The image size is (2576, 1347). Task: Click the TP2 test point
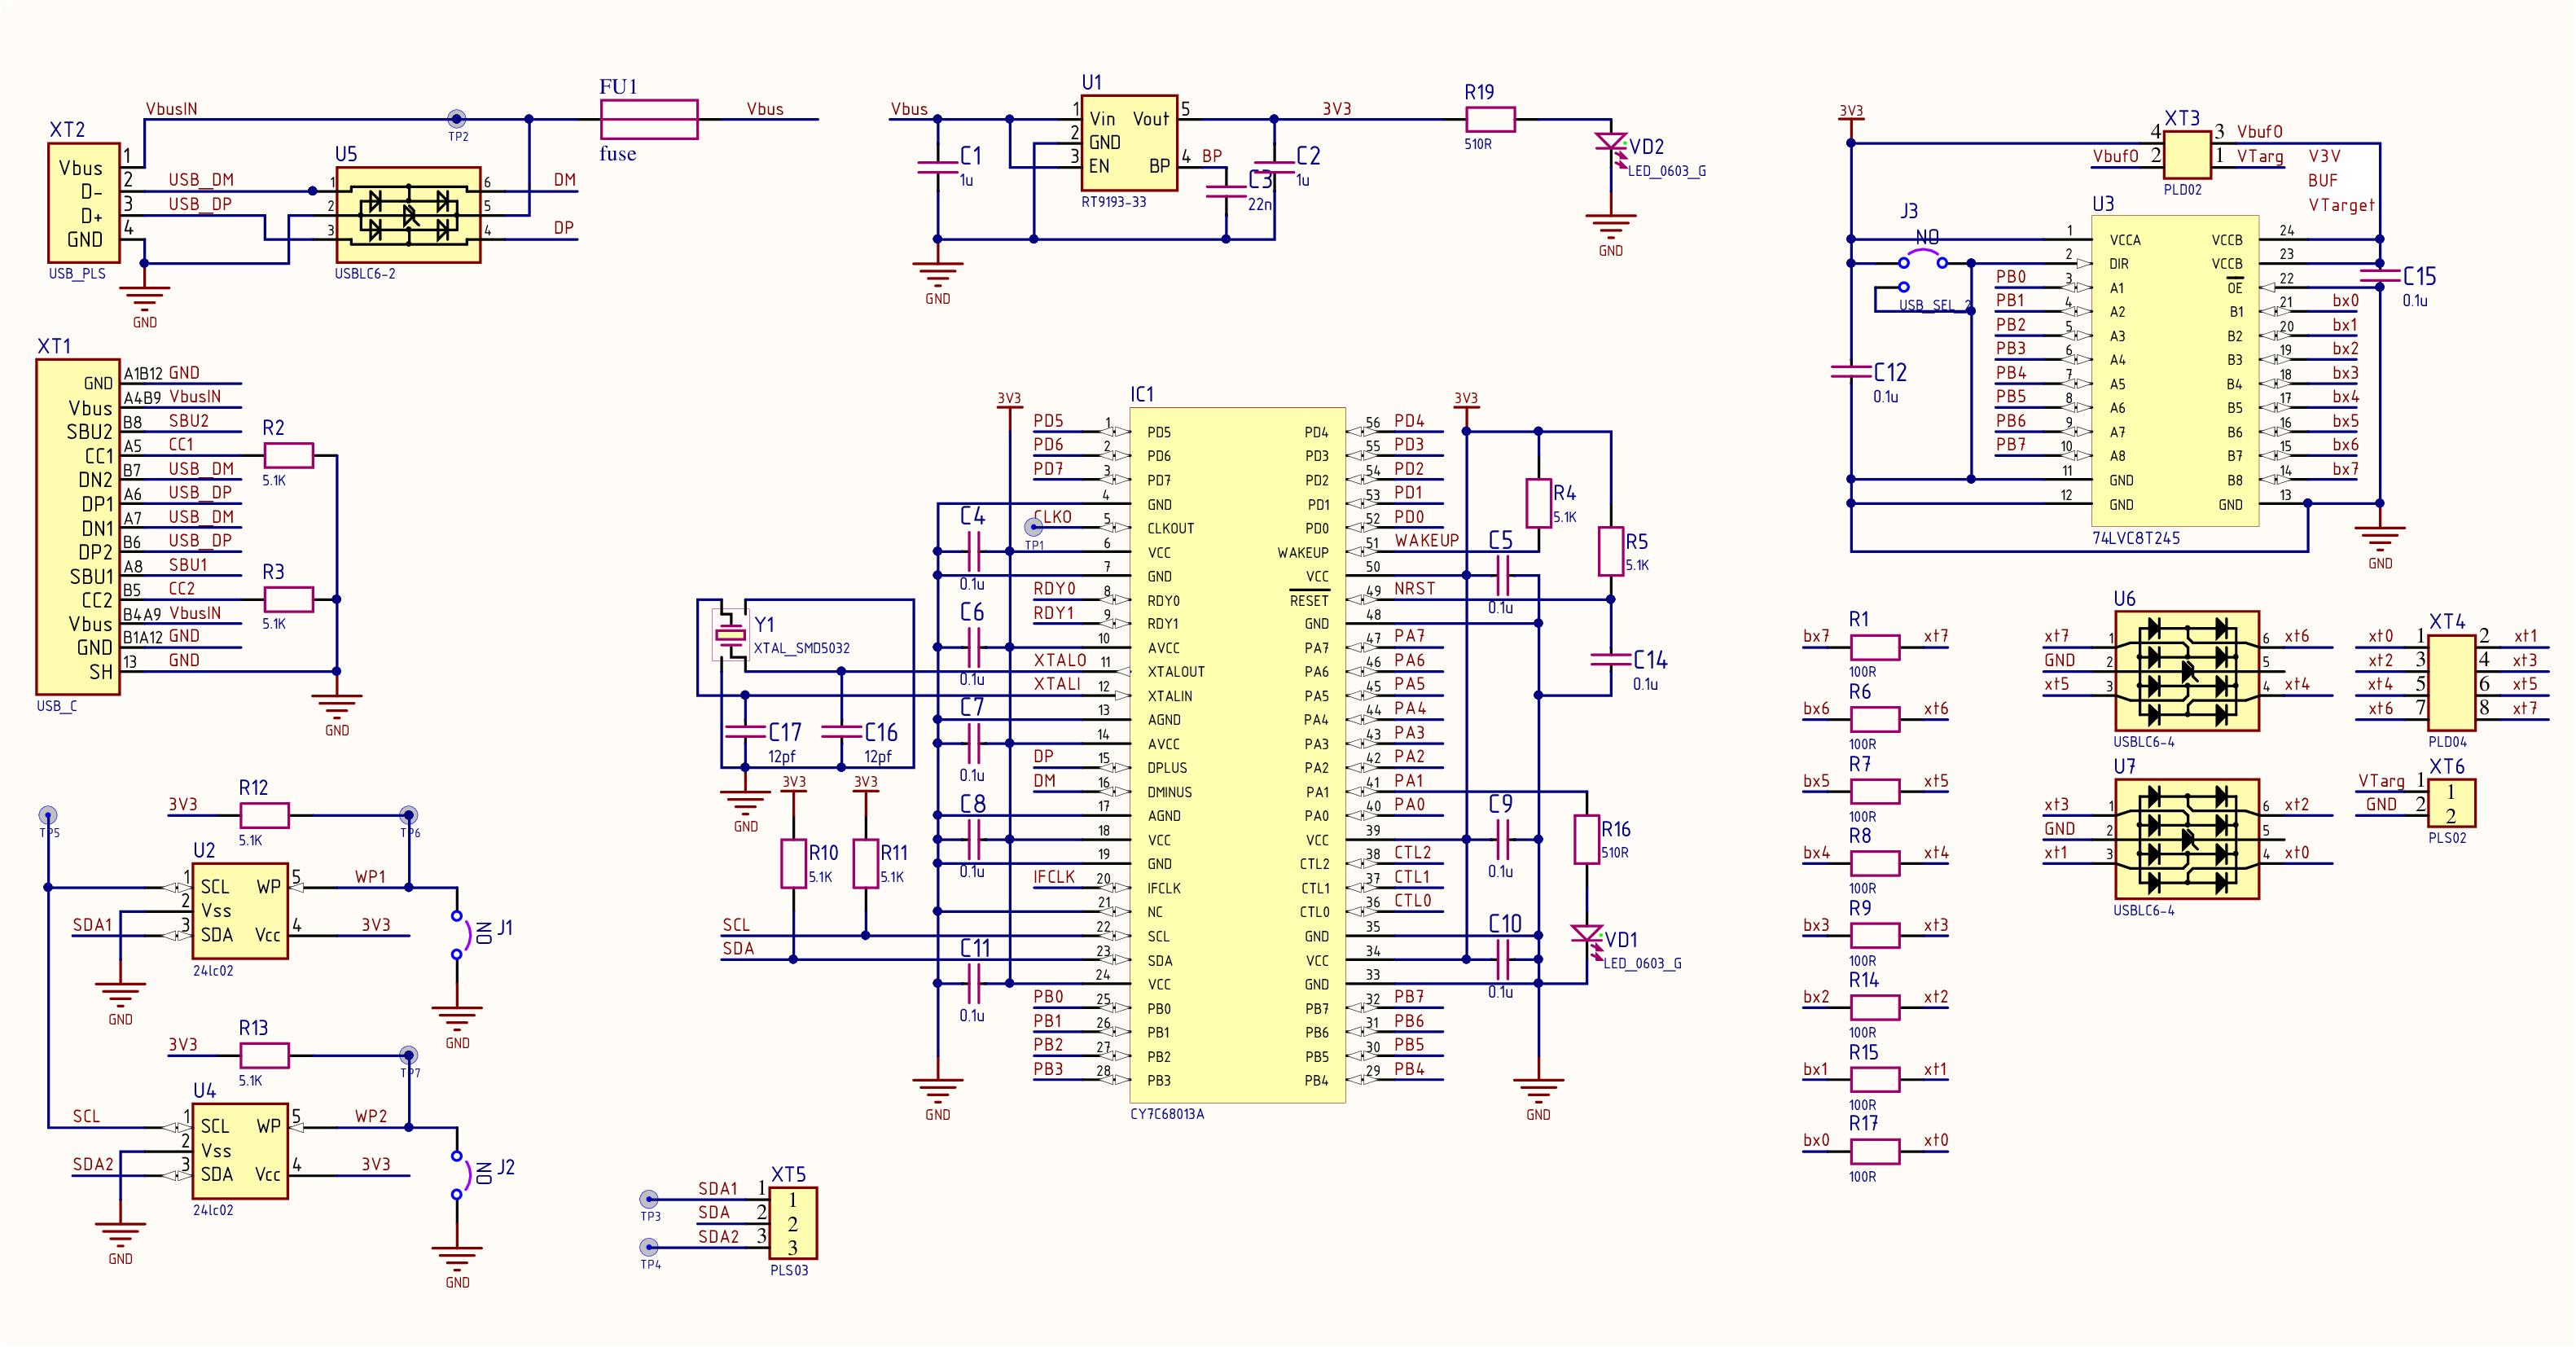(457, 119)
